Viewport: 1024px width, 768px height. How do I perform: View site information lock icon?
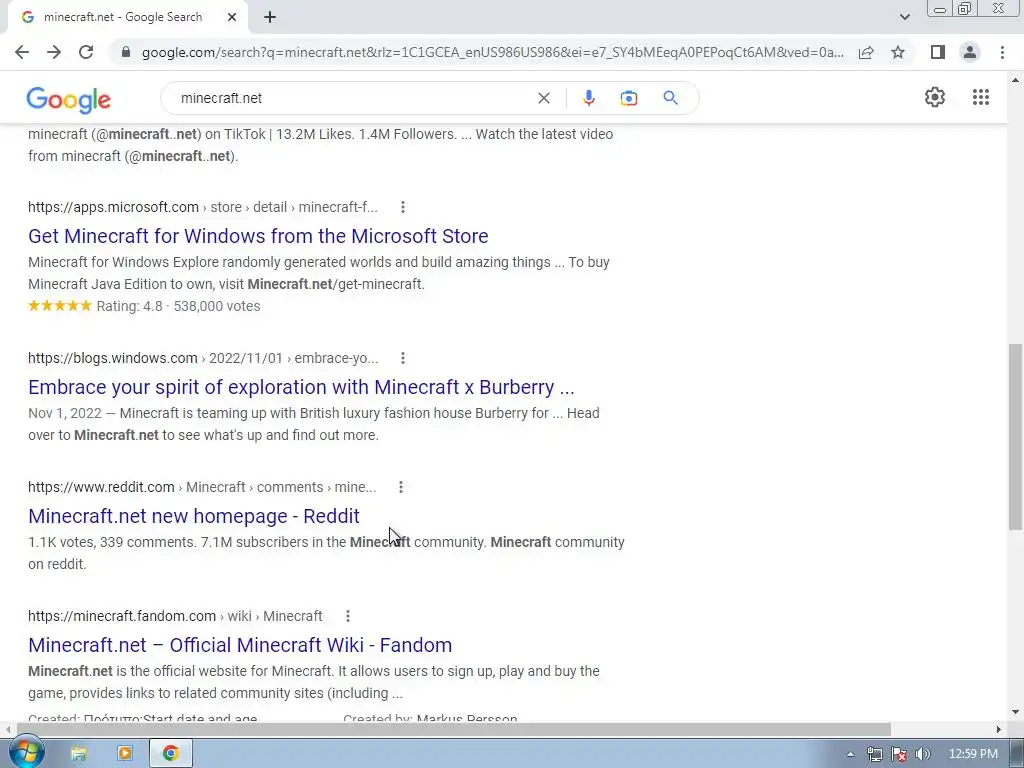click(x=126, y=52)
